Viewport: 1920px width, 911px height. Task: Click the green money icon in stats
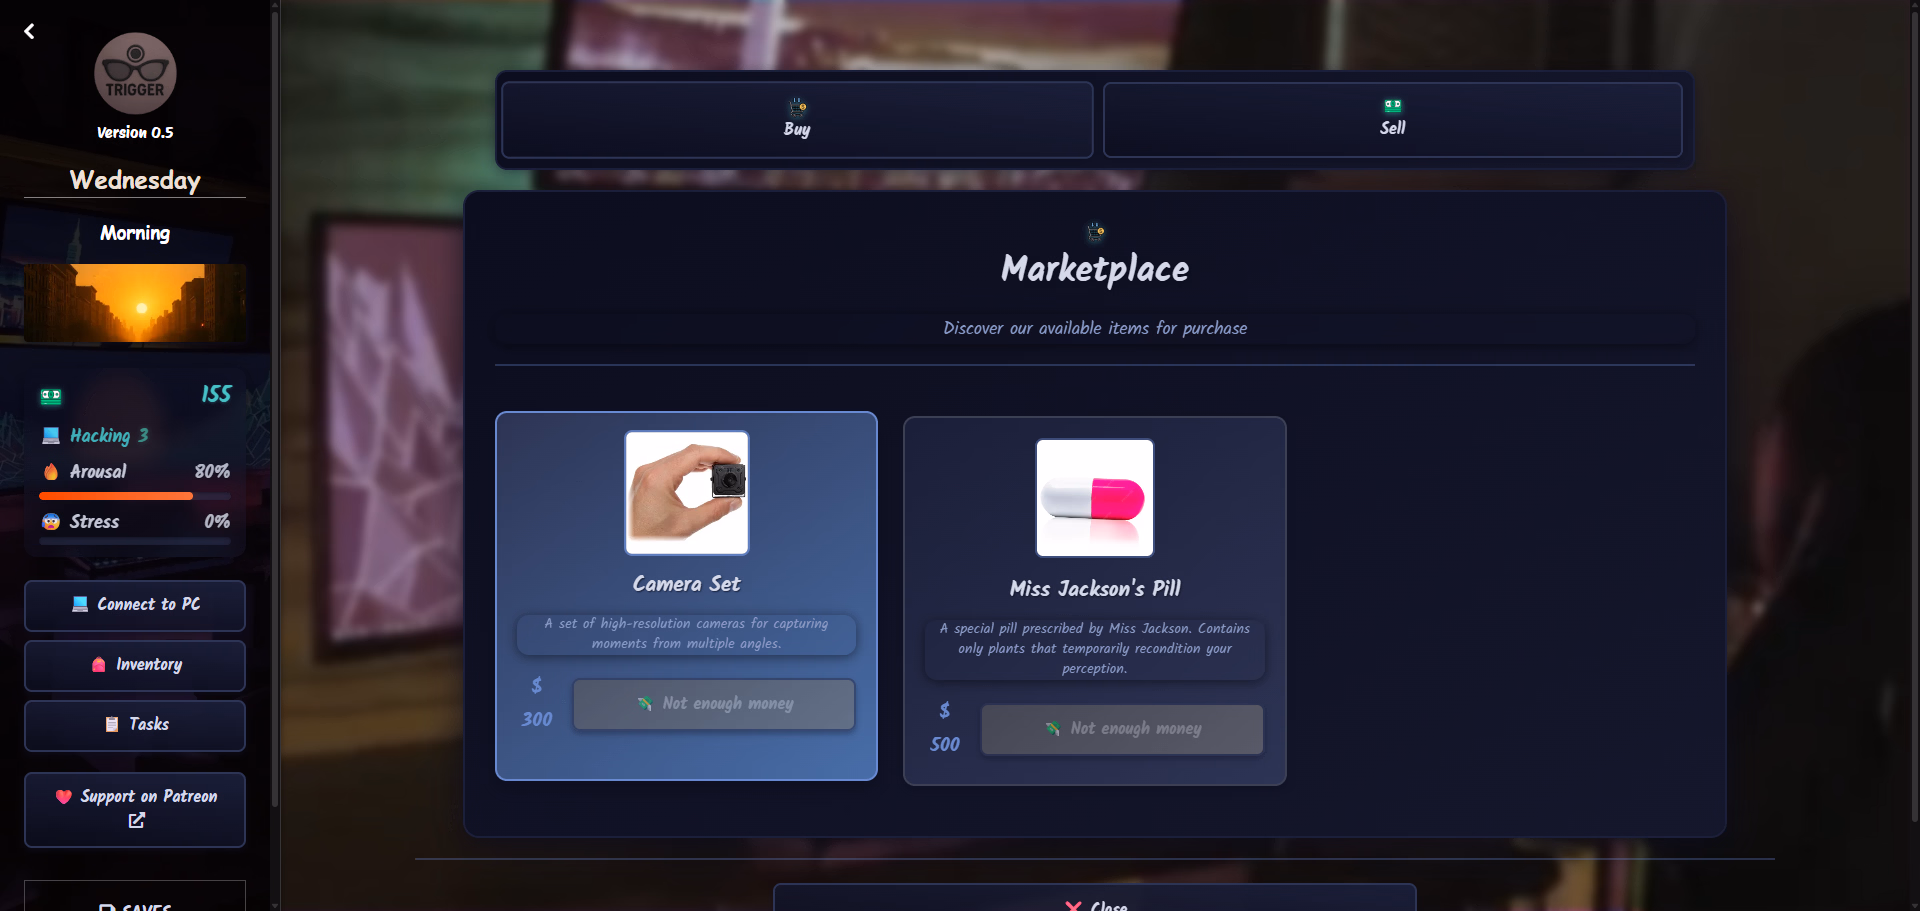pyautogui.click(x=51, y=396)
